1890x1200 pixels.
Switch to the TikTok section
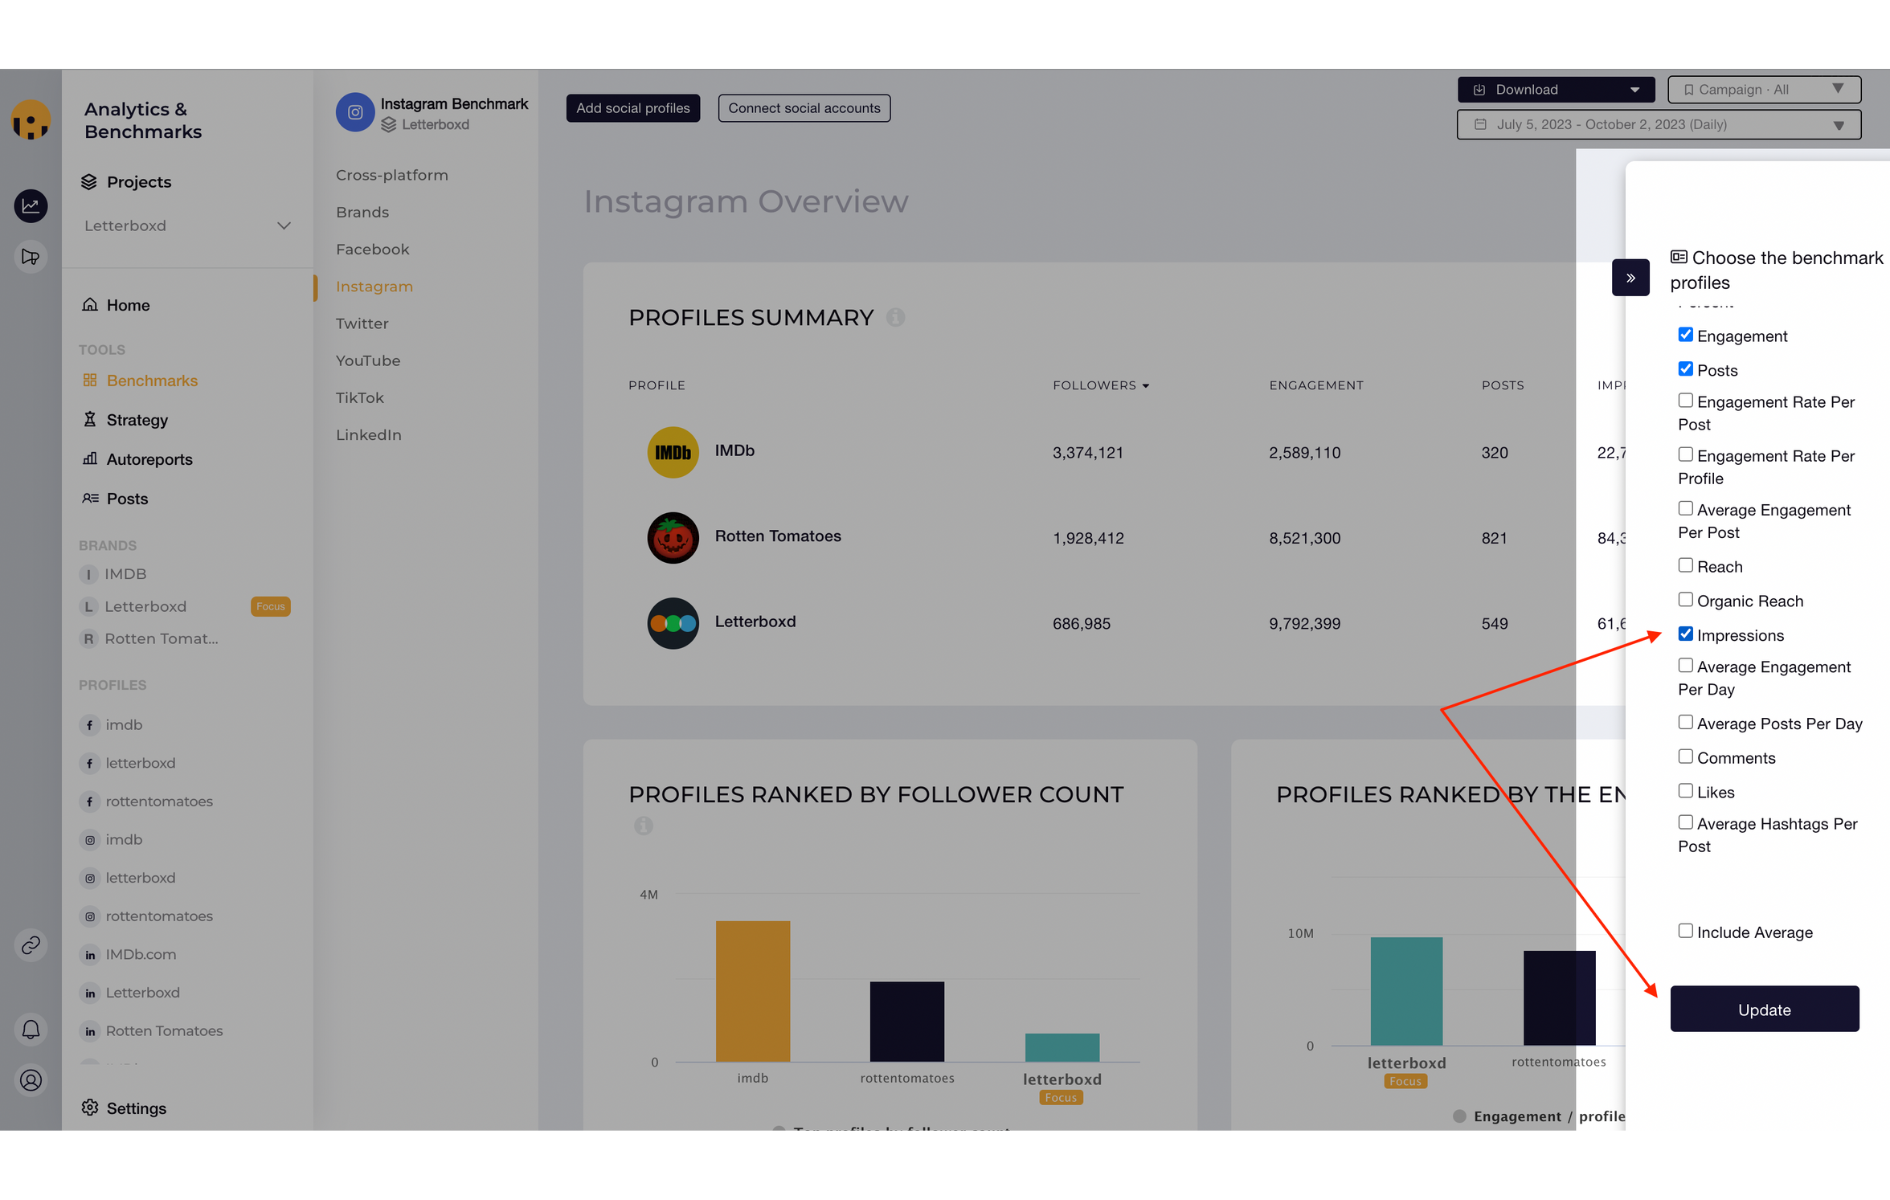(359, 397)
